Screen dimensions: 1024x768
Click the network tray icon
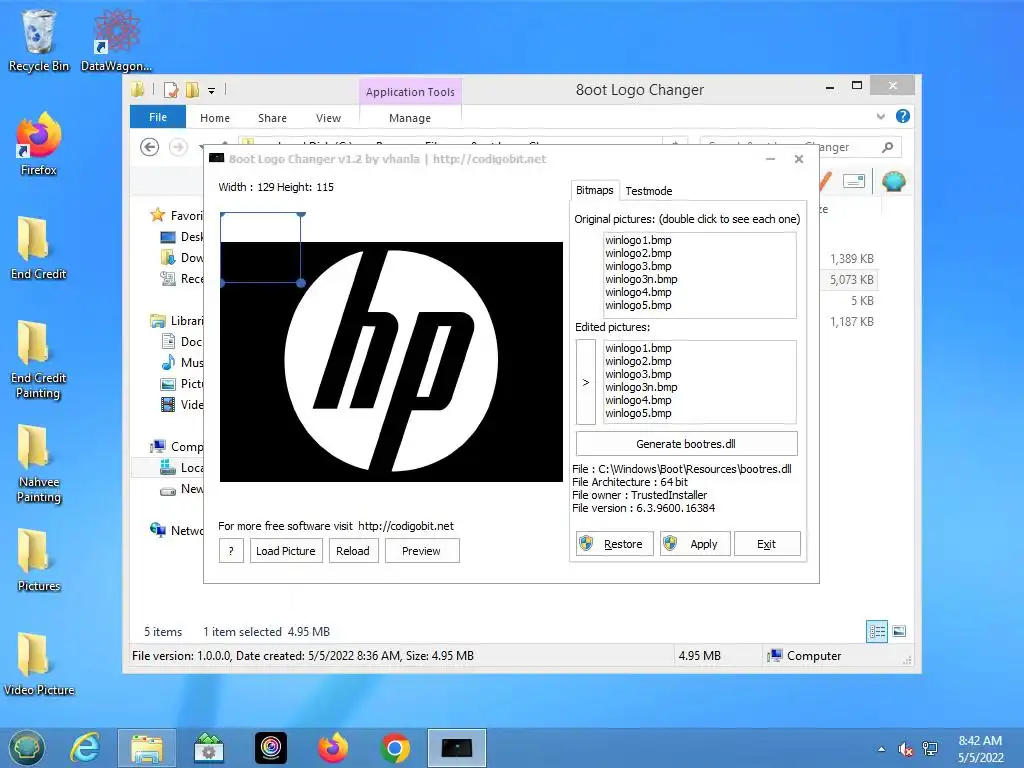pos(930,749)
